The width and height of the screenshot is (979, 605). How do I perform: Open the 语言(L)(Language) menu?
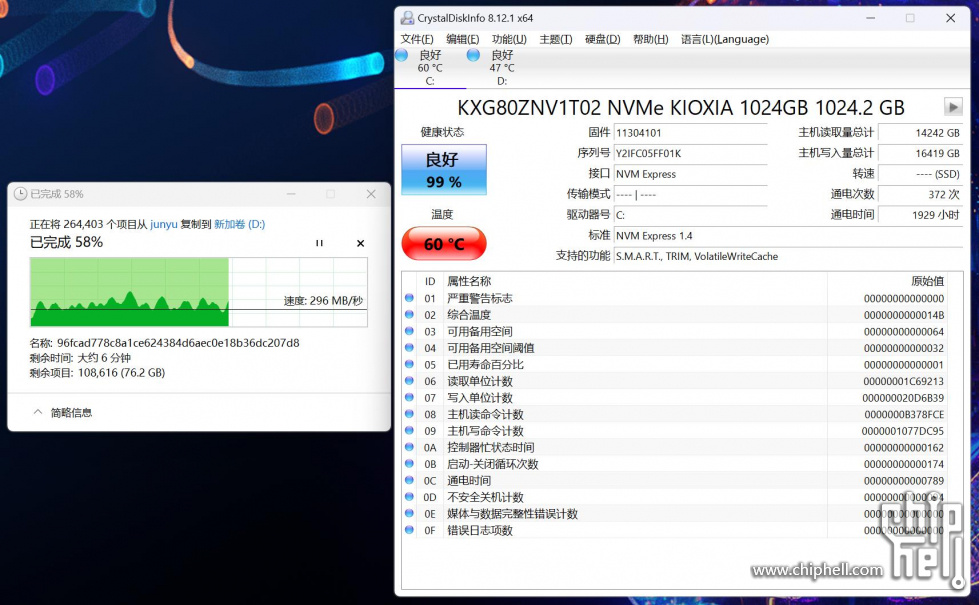[x=725, y=39]
